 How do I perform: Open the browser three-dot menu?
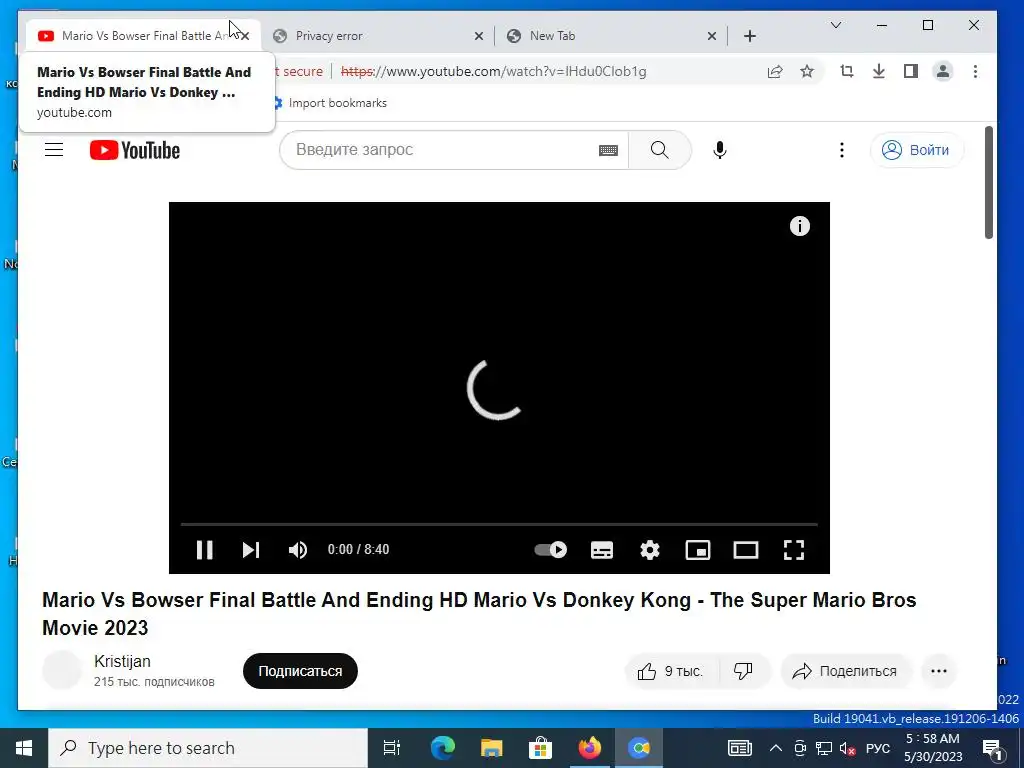click(x=975, y=71)
